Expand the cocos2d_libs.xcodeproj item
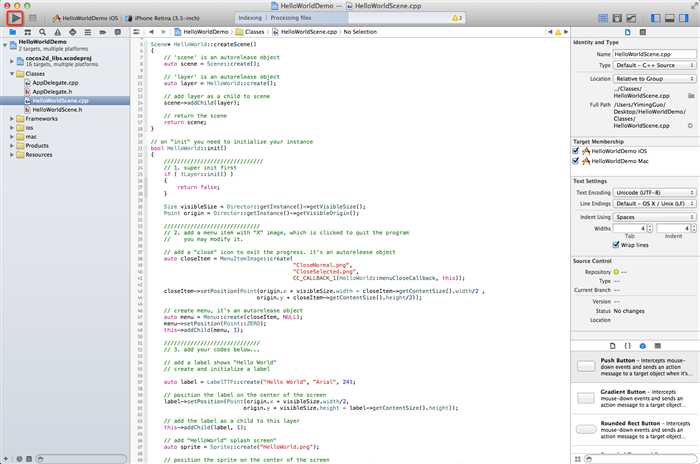700x464 pixels. (x=12, y=61)
